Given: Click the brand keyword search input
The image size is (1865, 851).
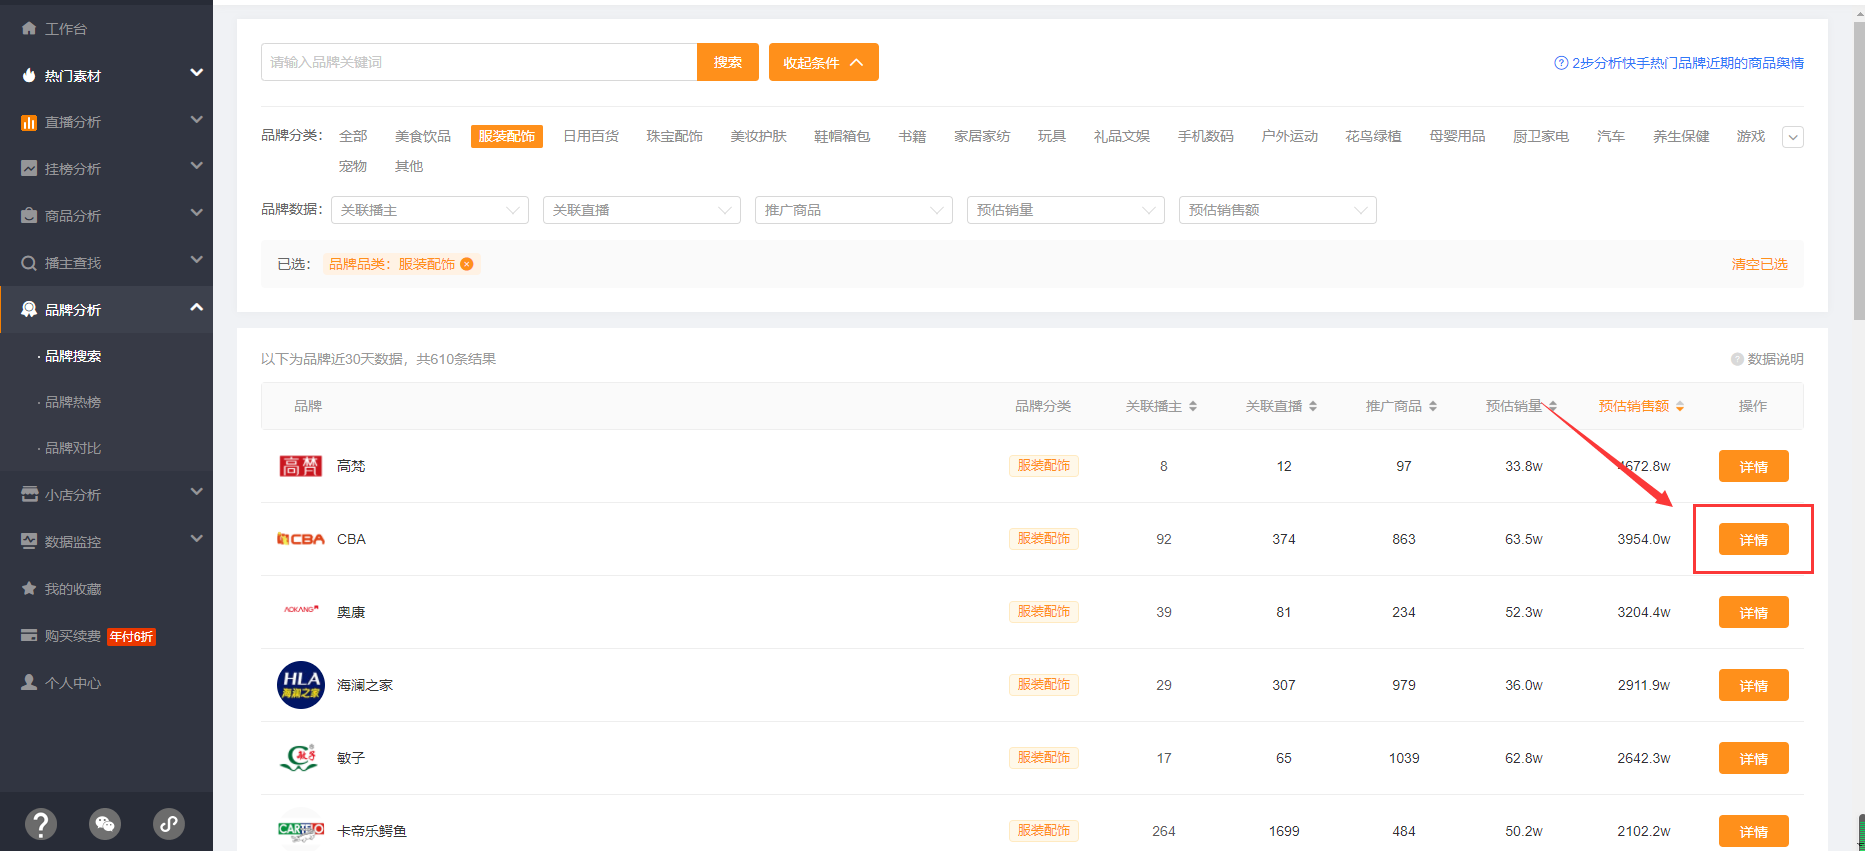Looking at the screenshot, I should (x=479, y=62).
